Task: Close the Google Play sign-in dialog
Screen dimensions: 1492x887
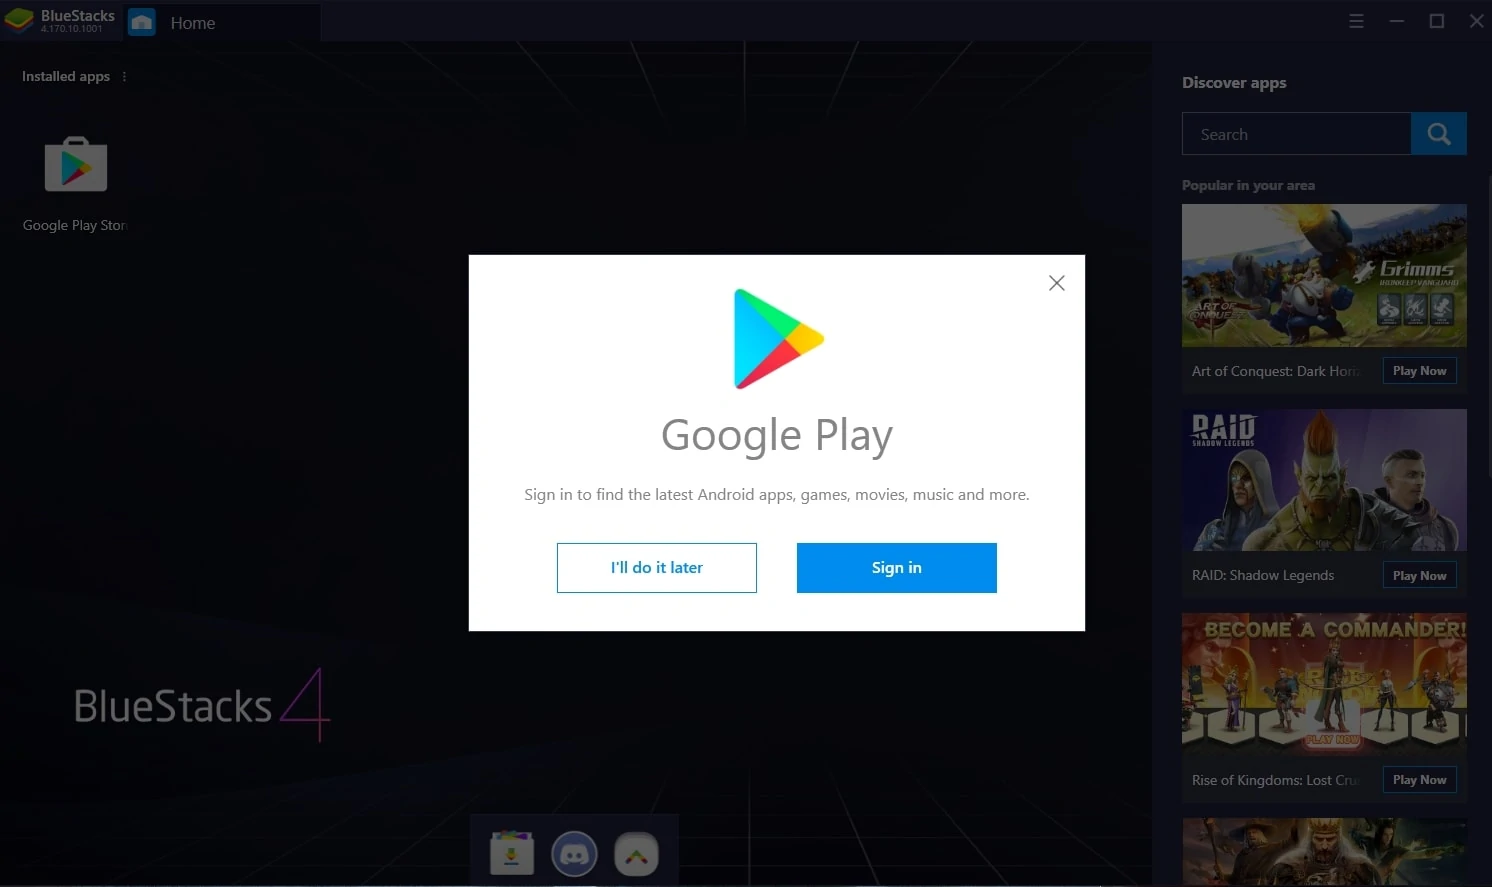Action: pyautogui.click(x=1056, y=283)
